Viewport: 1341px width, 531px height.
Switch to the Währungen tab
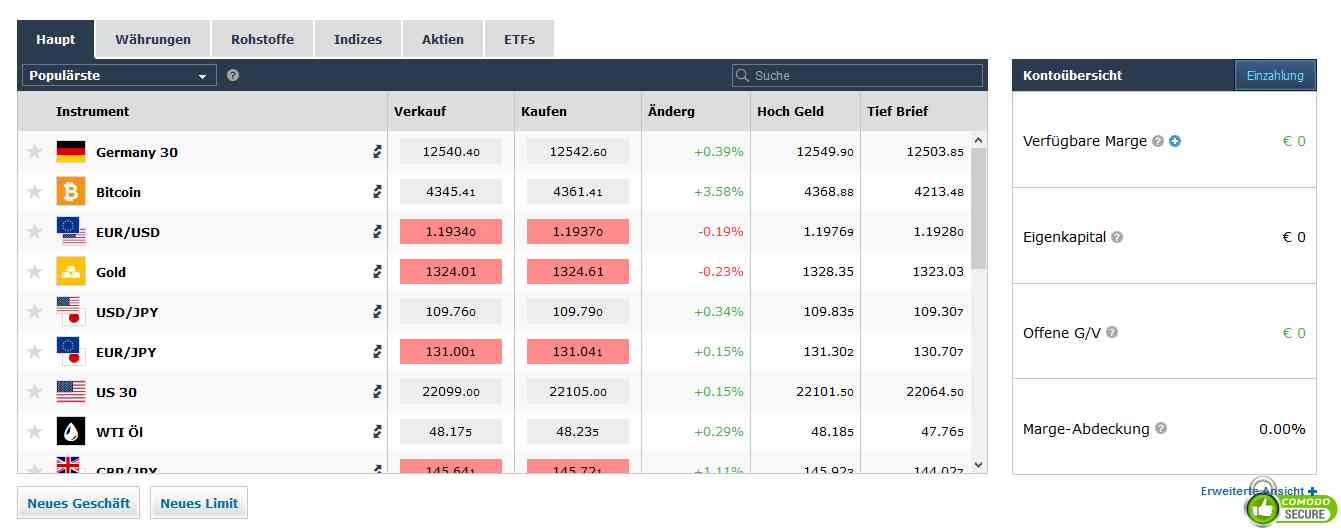point(153,40)
